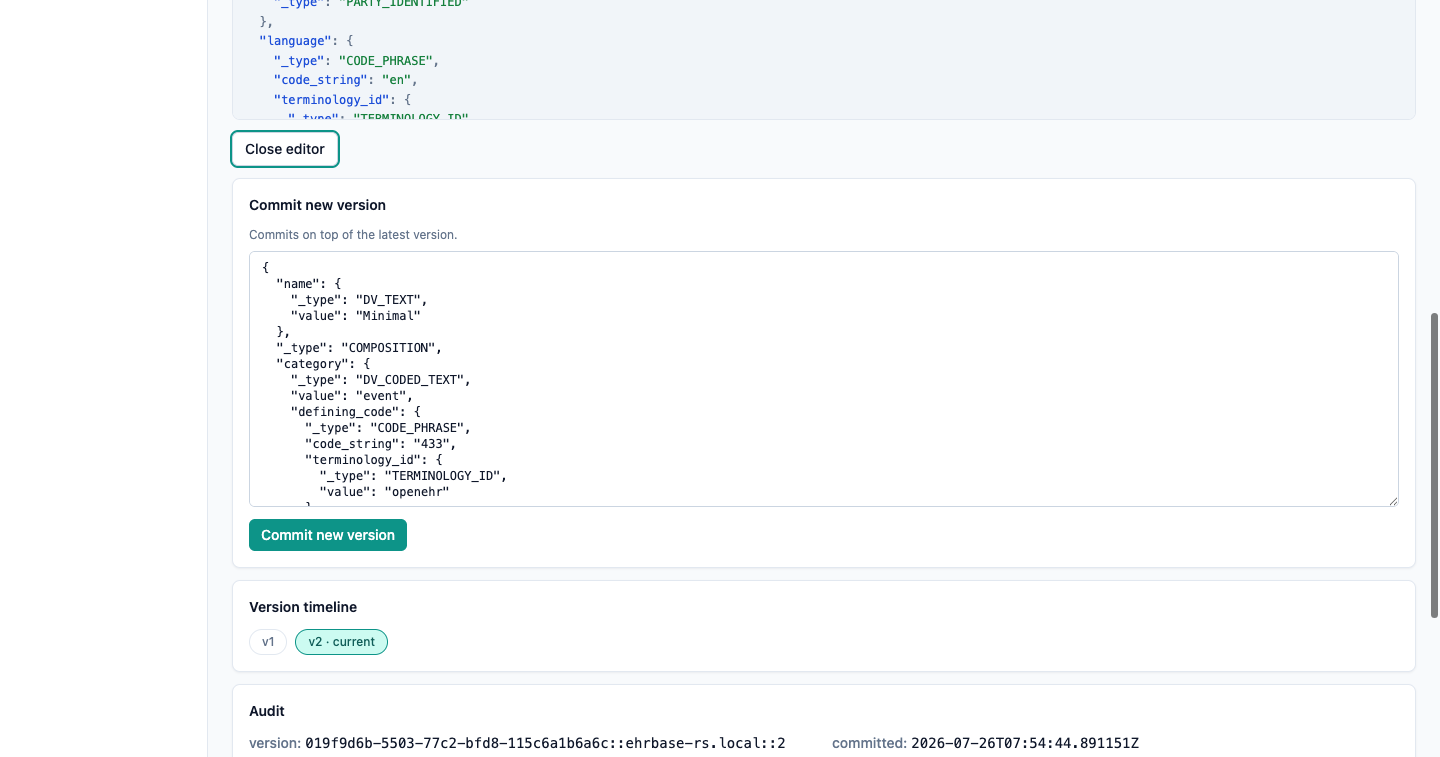
Task: Click the "_type": "DV_TEXT" line in editor
Action: pos(359,300)
